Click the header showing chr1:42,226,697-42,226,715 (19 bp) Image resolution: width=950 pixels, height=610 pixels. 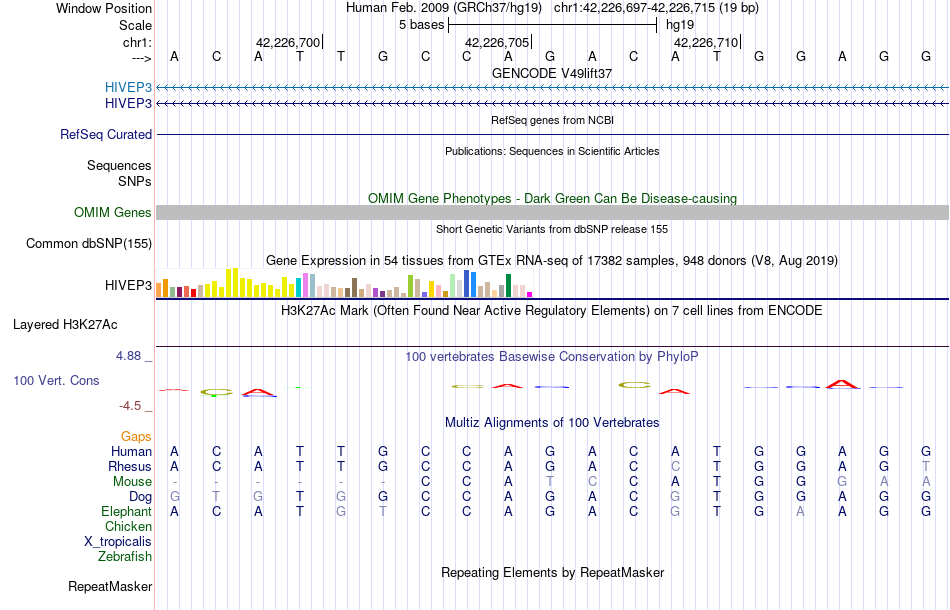coord(656,8)
